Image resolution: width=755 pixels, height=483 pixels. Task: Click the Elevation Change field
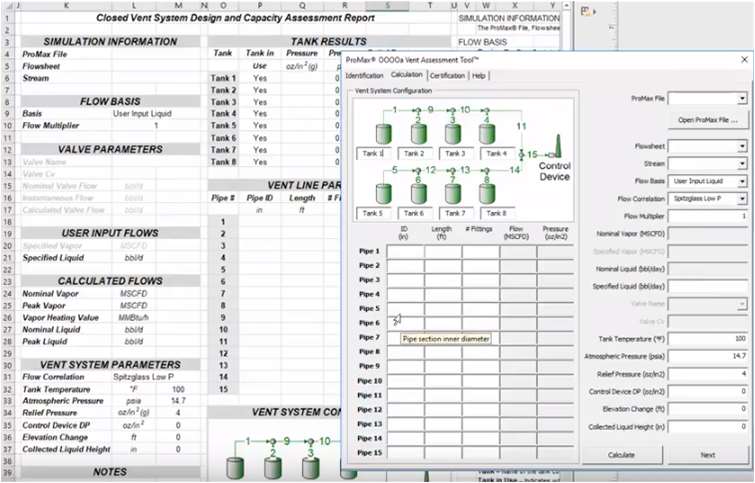(x=707, y=409)
